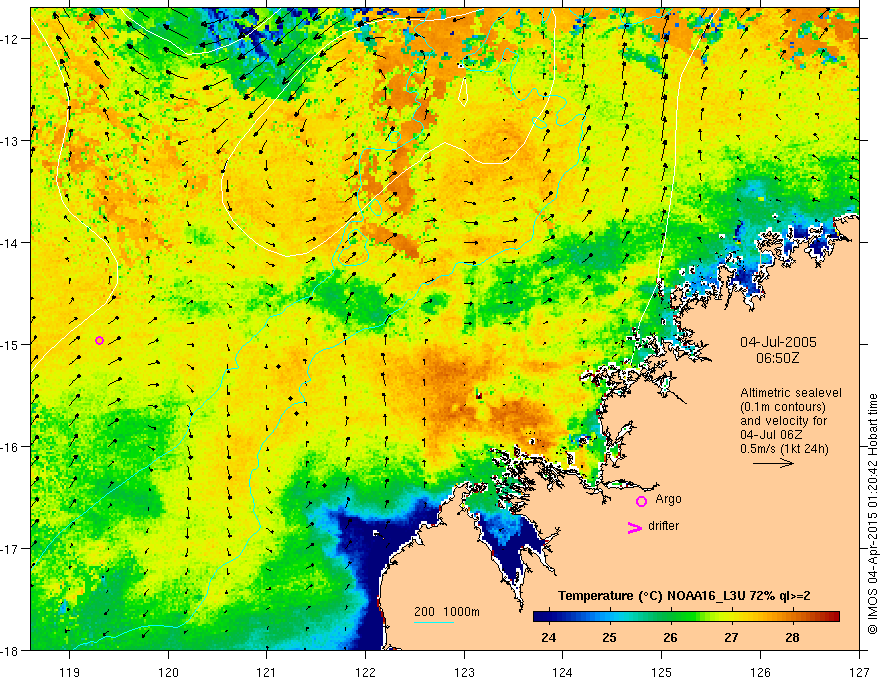Click the latitude axis label '-17'
The height and width of the screenshot is (680, 880).
pos(9,549)
